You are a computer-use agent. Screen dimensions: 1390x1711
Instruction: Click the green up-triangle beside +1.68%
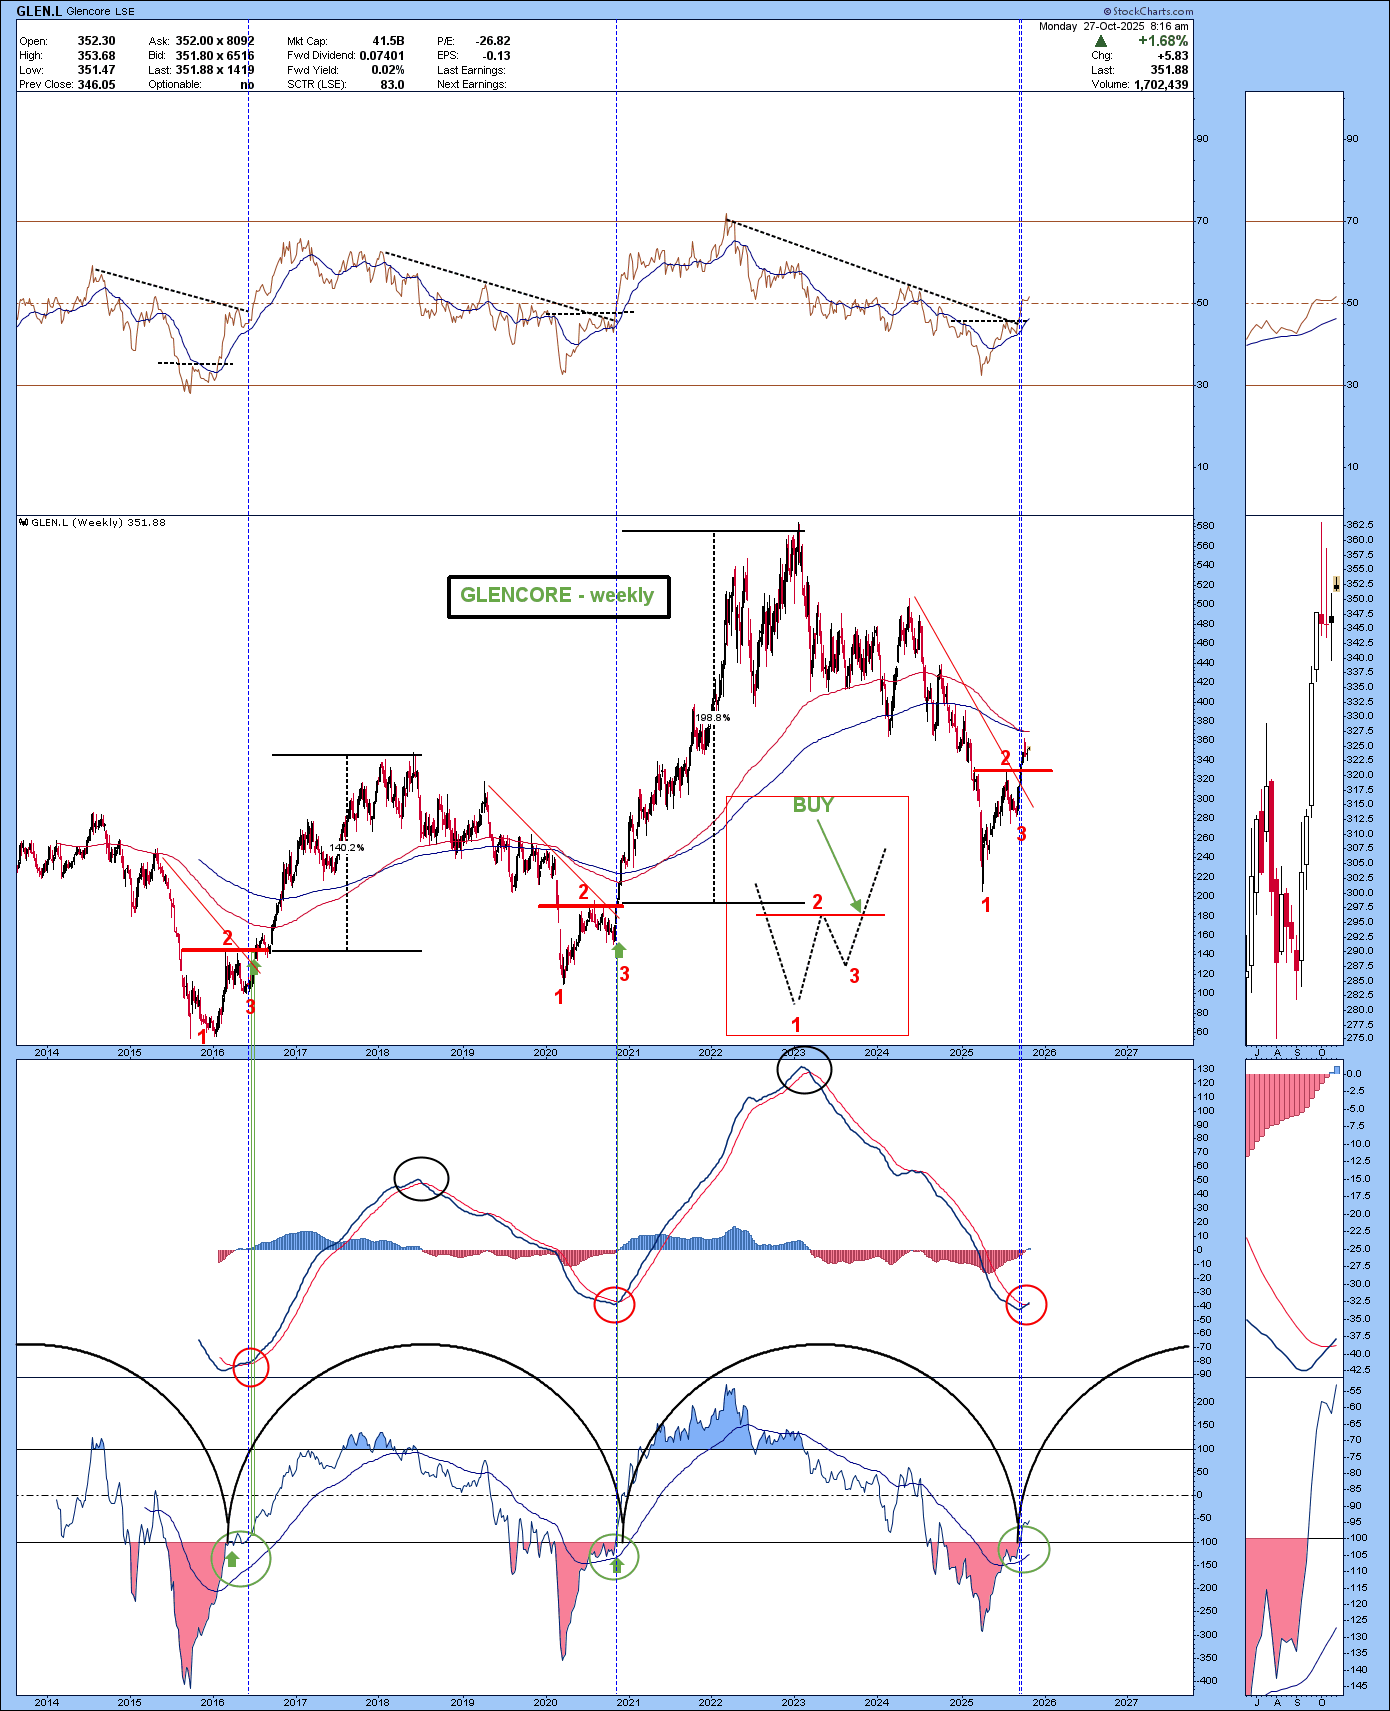pos(1101,41)
